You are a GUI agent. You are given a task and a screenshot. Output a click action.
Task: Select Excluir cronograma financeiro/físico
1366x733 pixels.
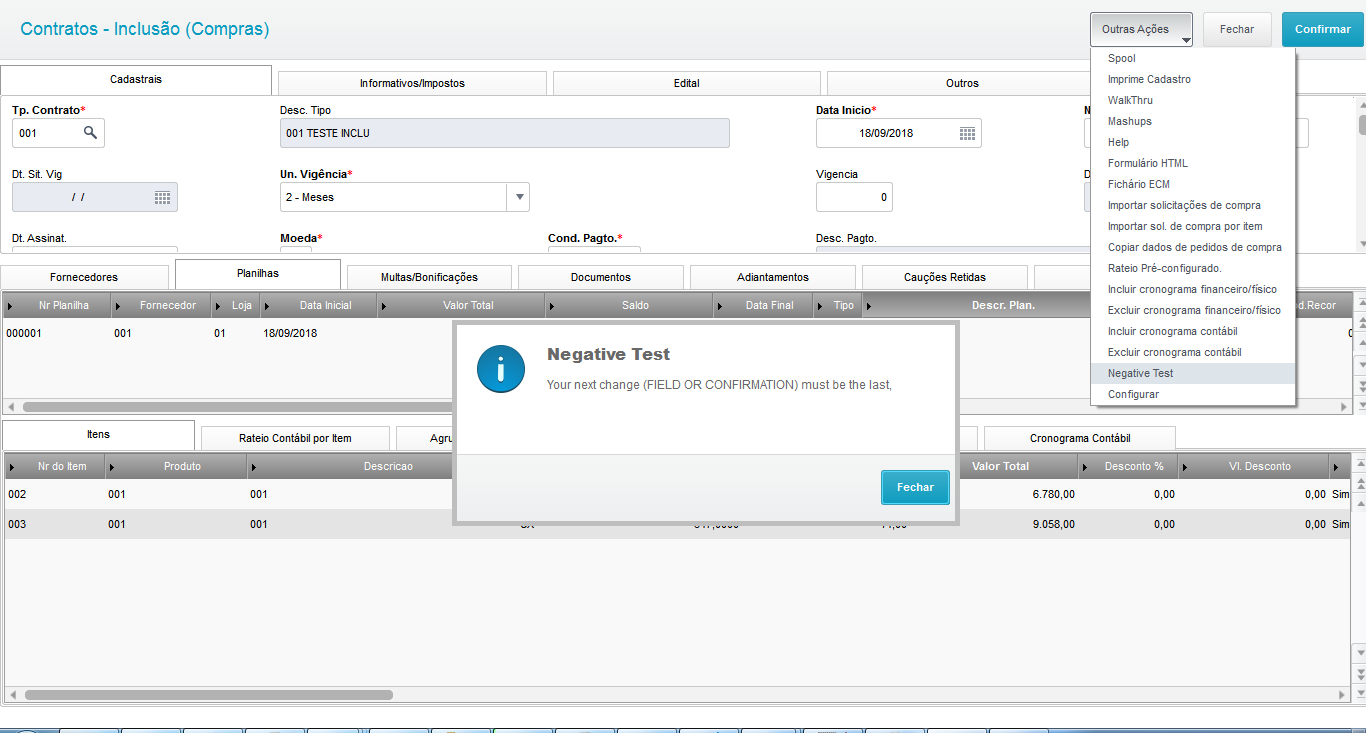point(1193,310)
